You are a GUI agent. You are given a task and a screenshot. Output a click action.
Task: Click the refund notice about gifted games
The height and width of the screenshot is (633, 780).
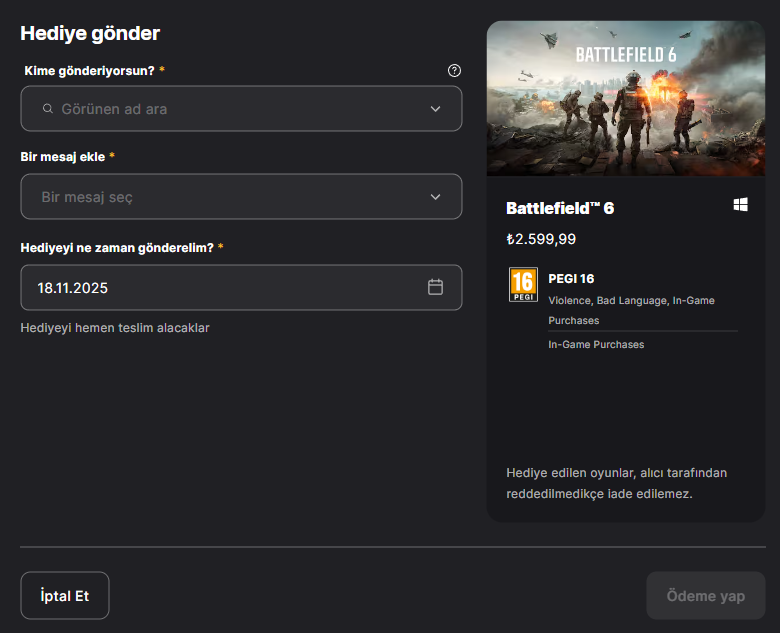tap(616, 483)
